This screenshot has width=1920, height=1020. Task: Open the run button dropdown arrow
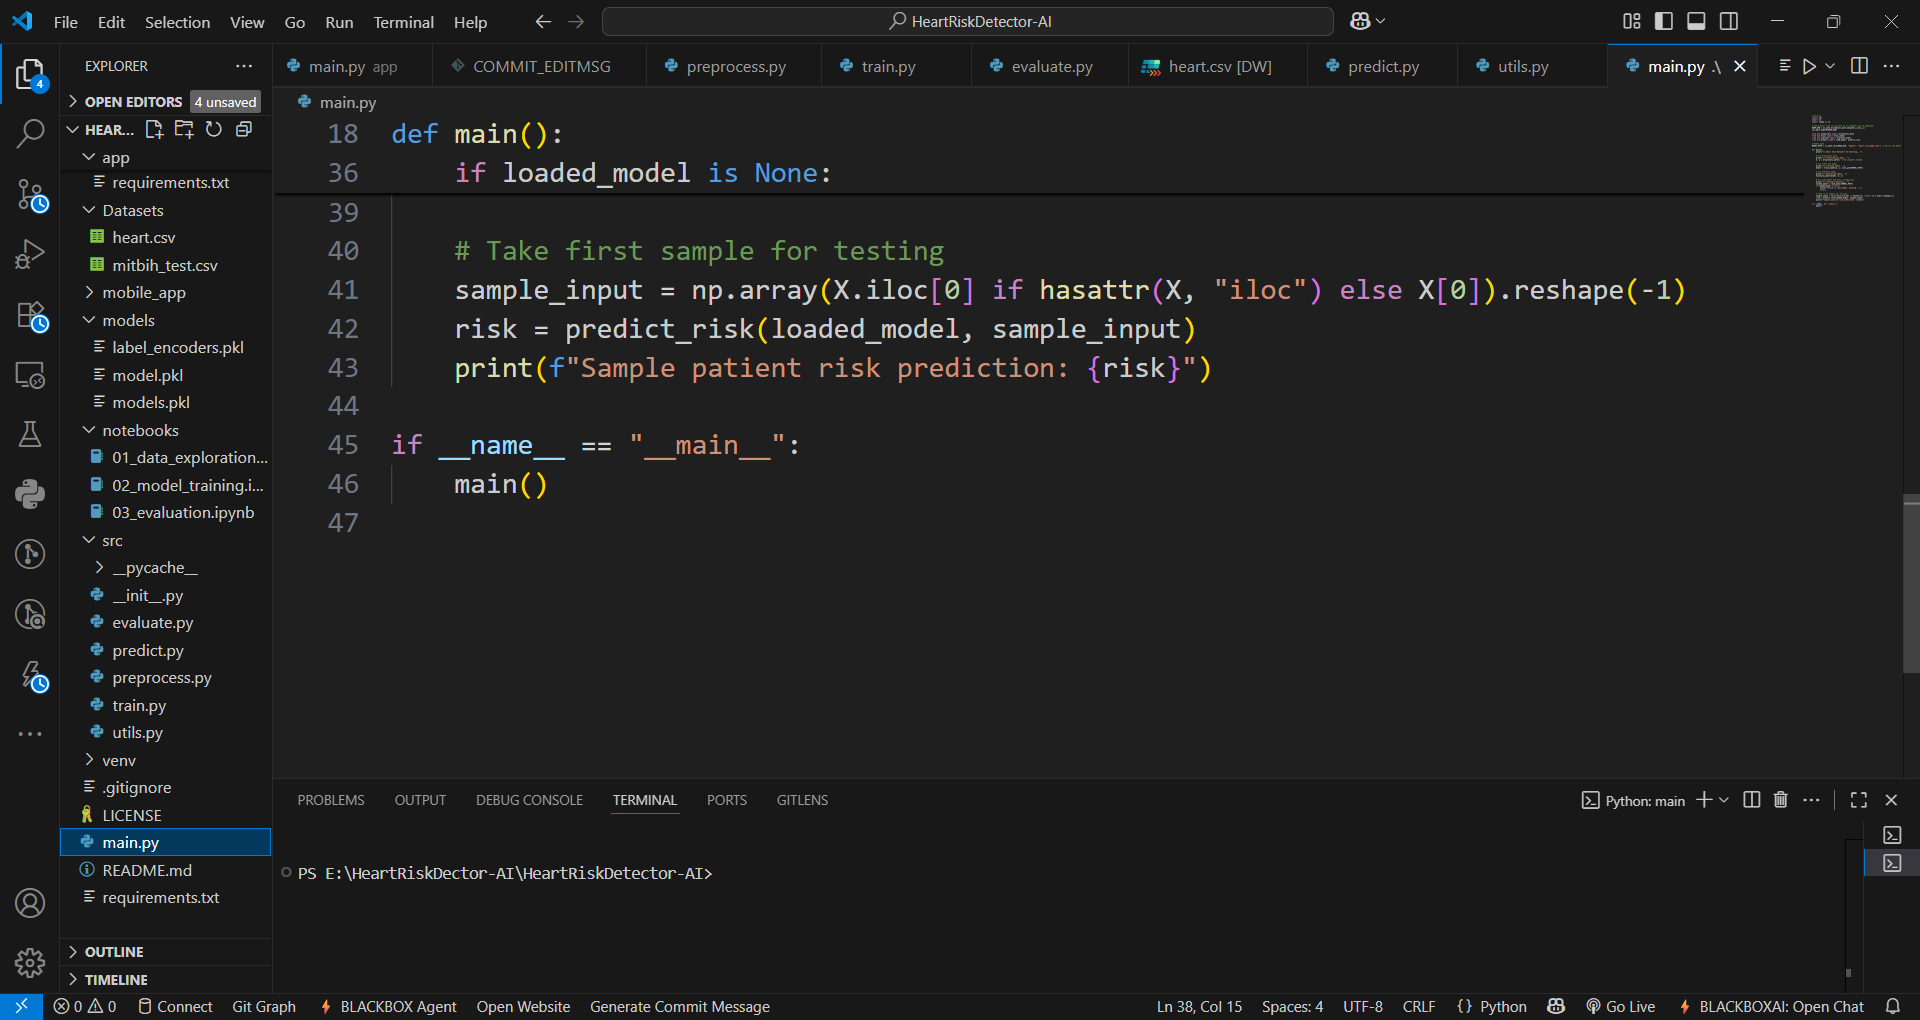click(x=1830, y=66)
